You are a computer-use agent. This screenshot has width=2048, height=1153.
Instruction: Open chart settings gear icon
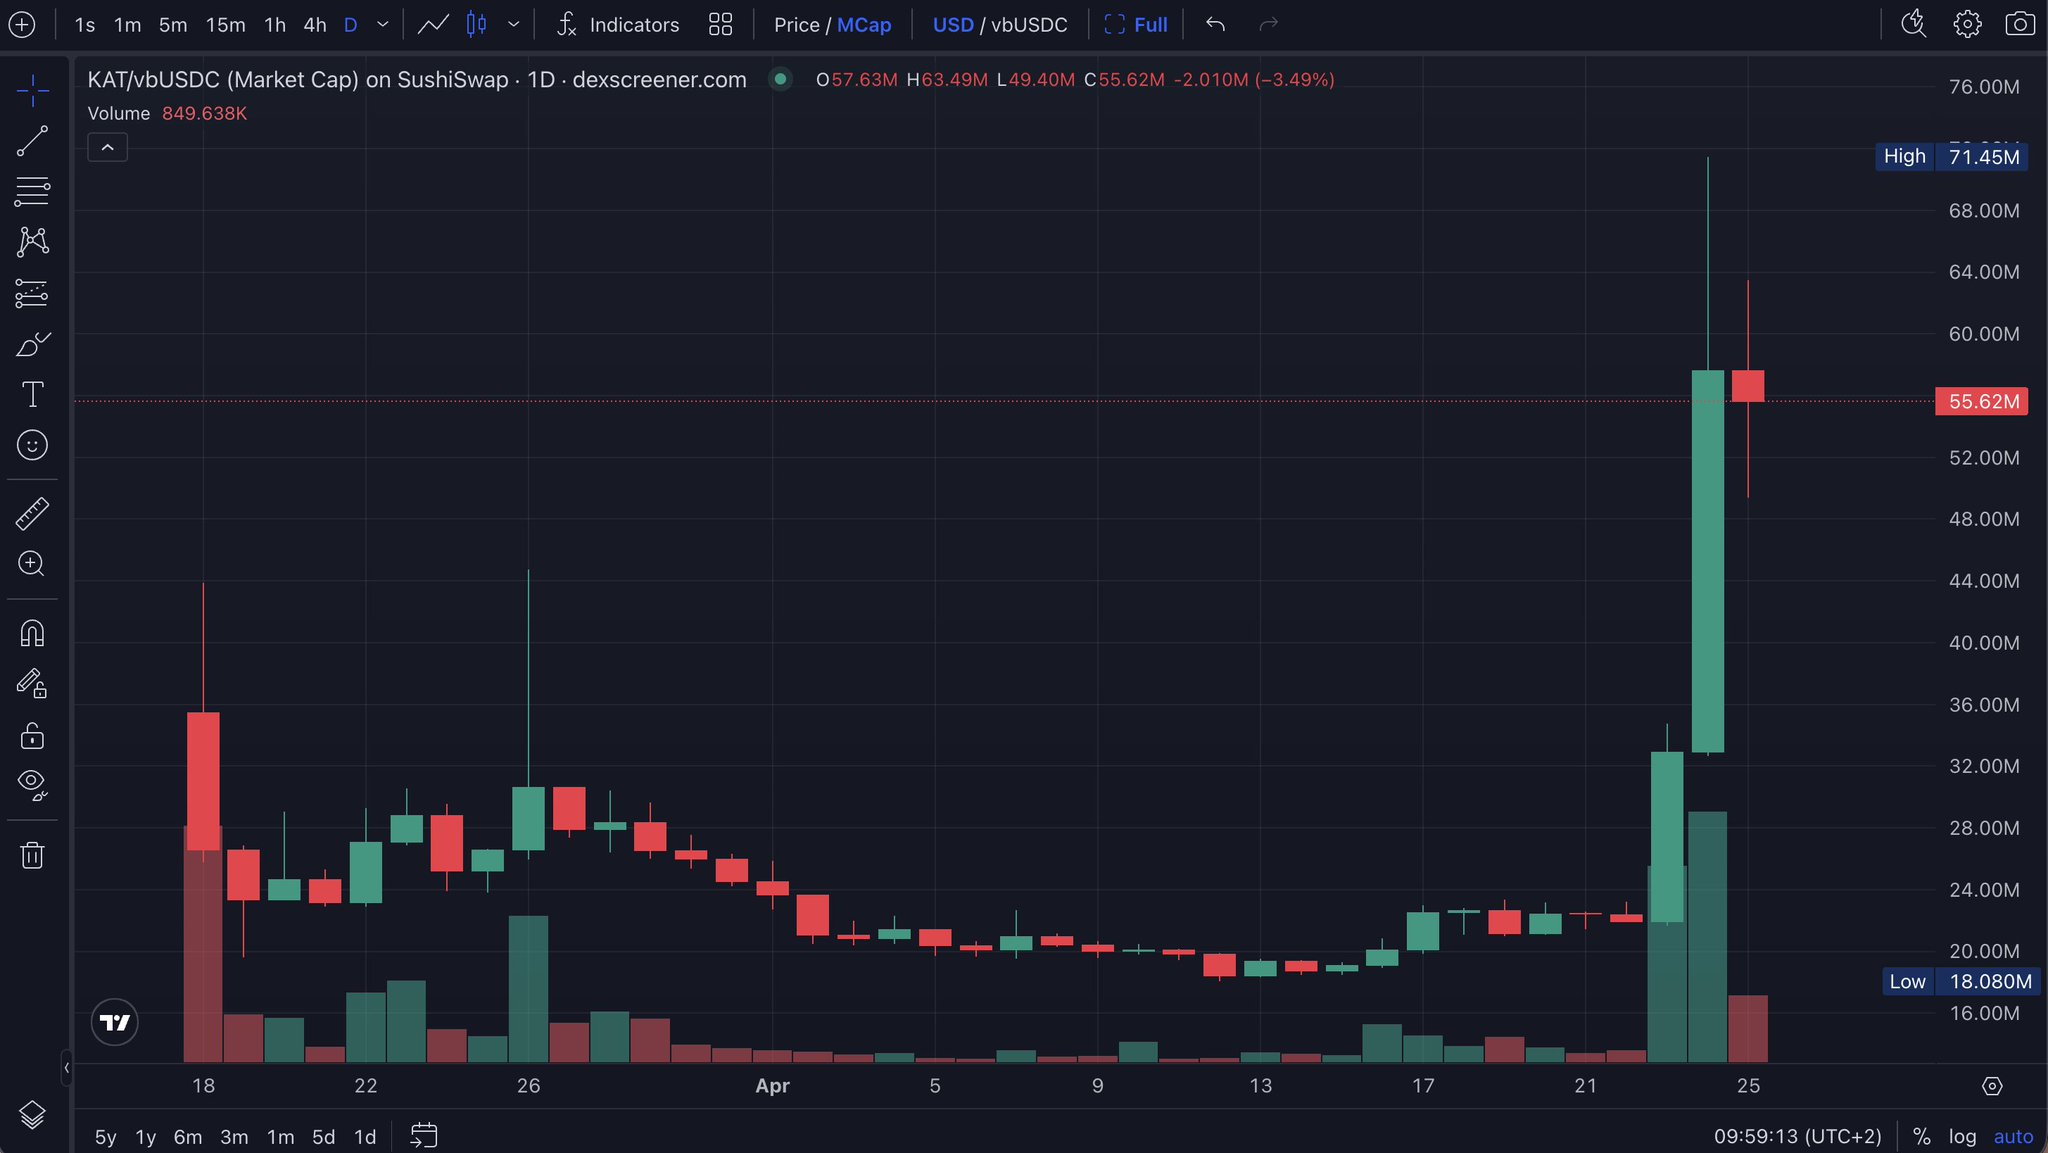(x=1967, y=24)
